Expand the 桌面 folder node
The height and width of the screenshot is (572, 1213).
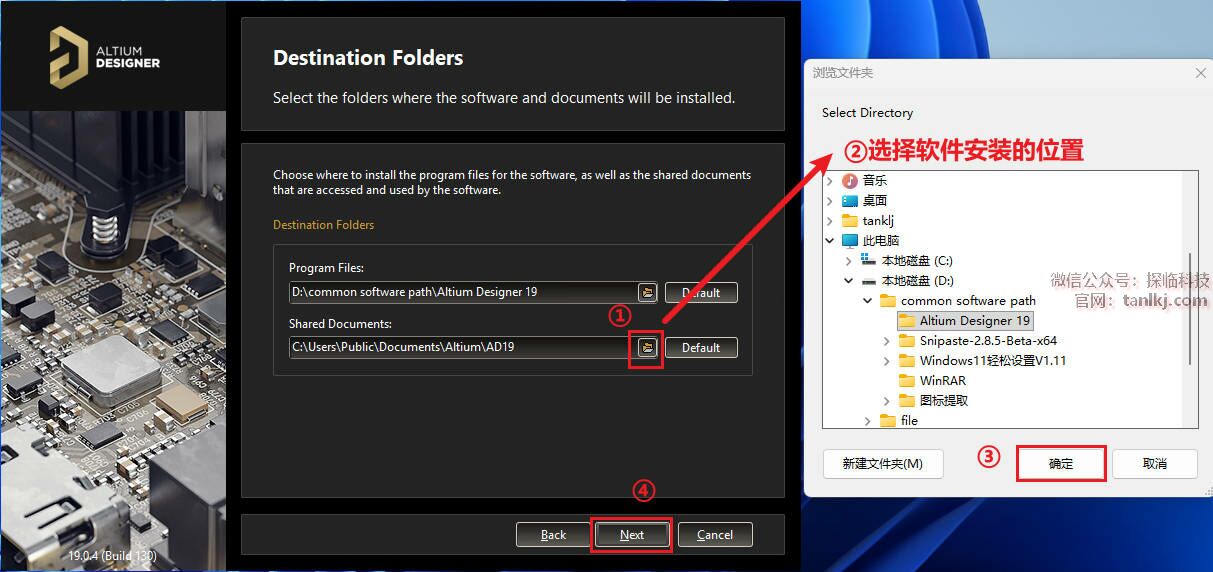click(x=830, y=201)
